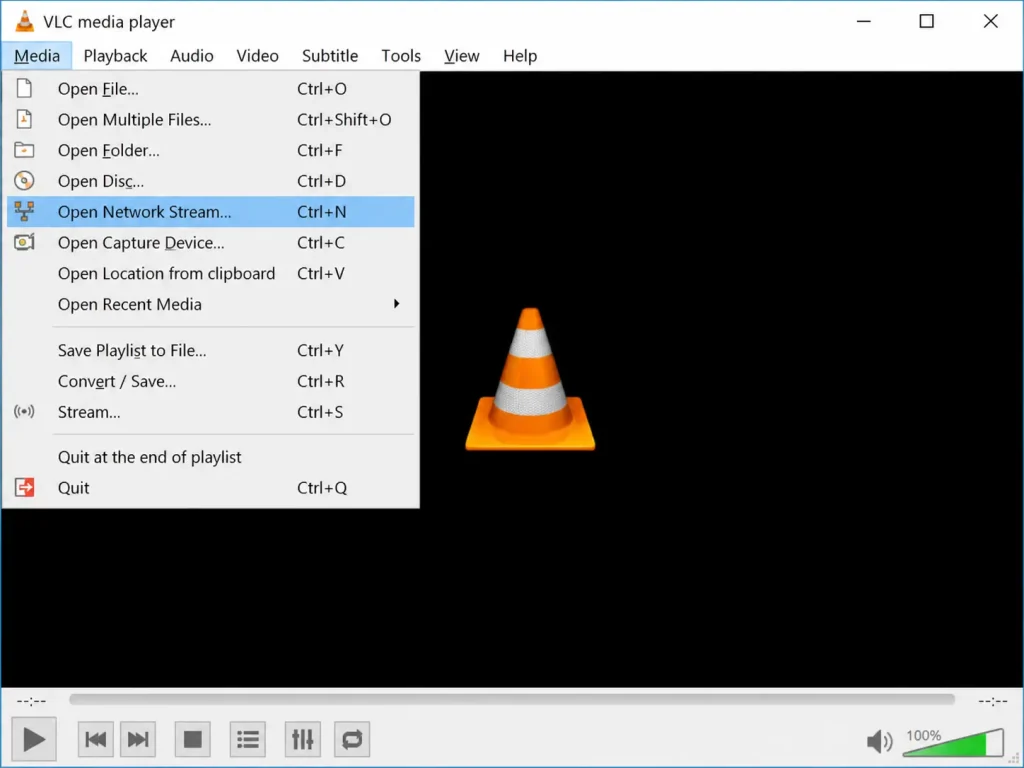This screenshot has height=768, width=1024.
Task: Click the Open Disc icon
Action: coord(24,180)
